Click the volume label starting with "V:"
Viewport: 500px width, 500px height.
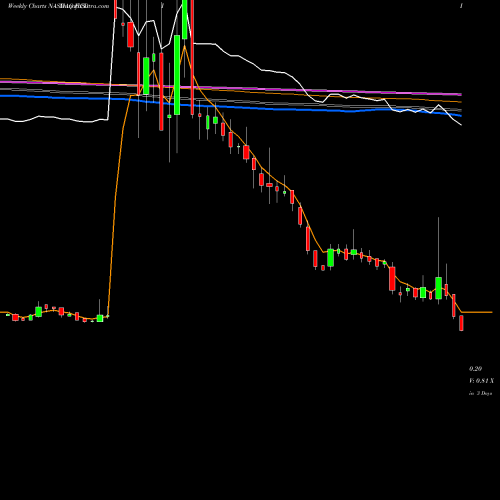(x=481, y=381)
